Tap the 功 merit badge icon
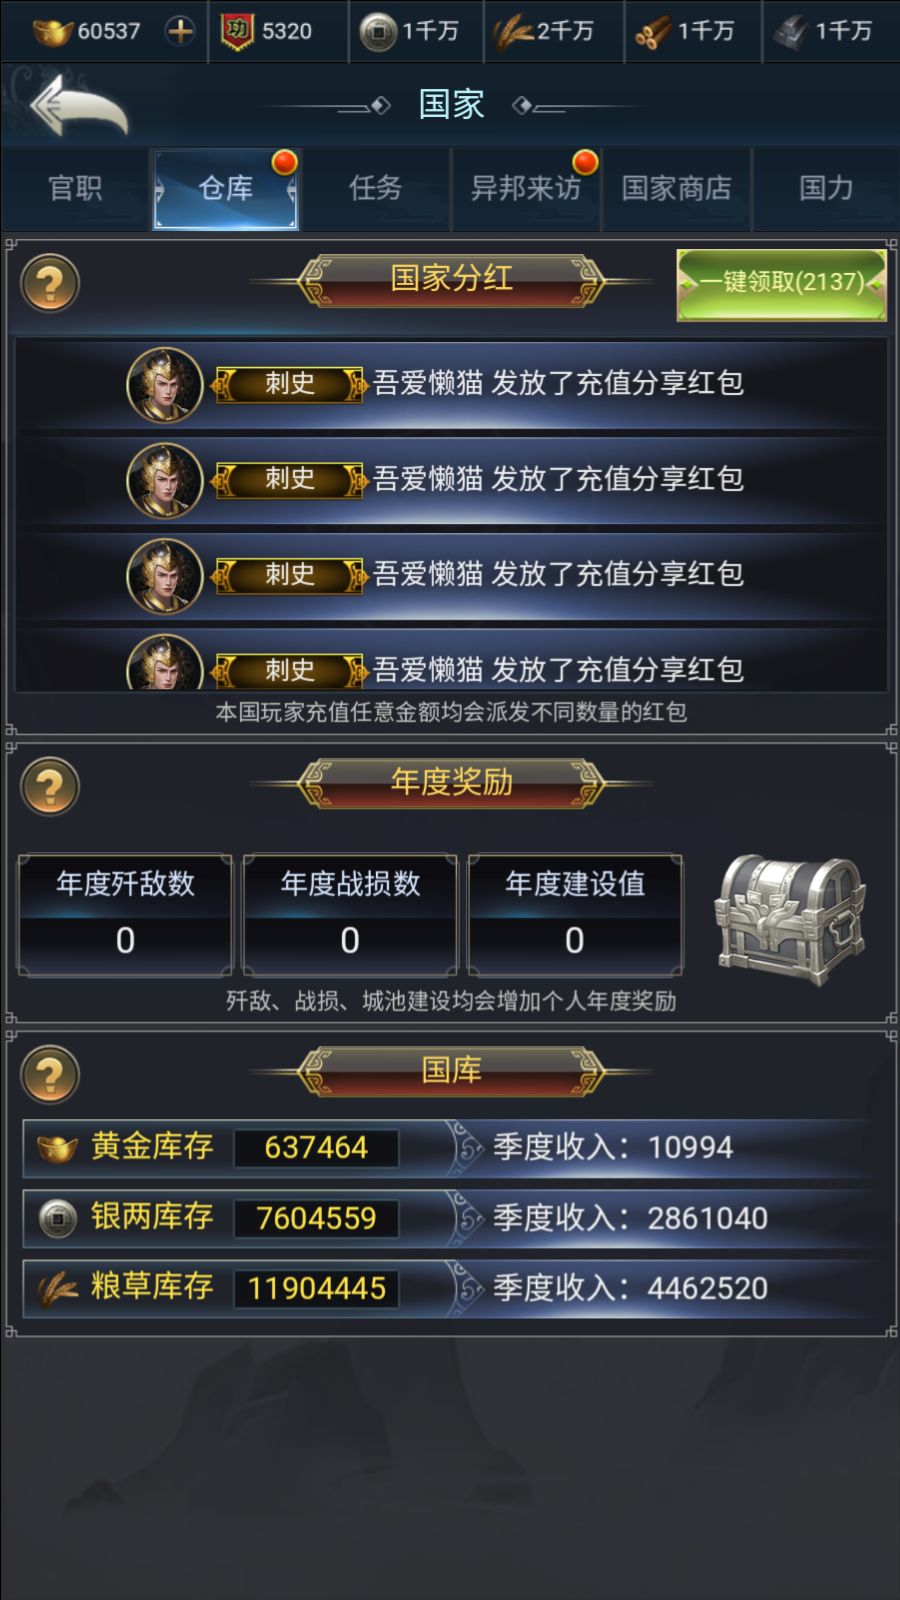This screenshot has height=1600, width=900. (237, 32)
